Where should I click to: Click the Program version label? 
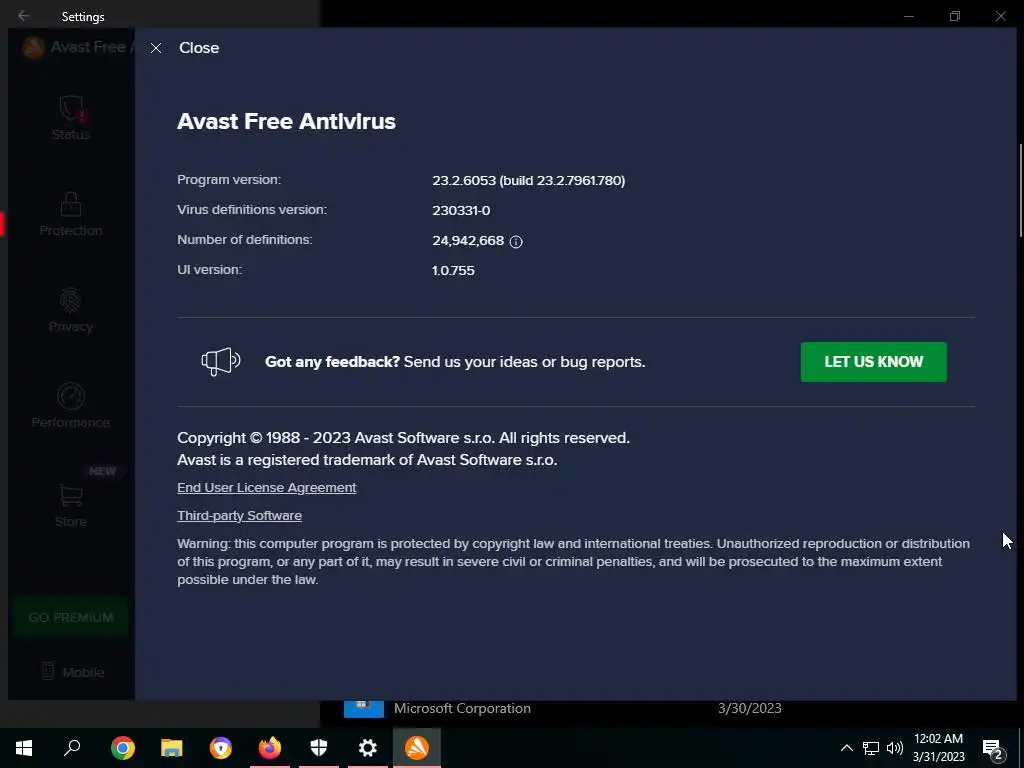coord(229,180)
